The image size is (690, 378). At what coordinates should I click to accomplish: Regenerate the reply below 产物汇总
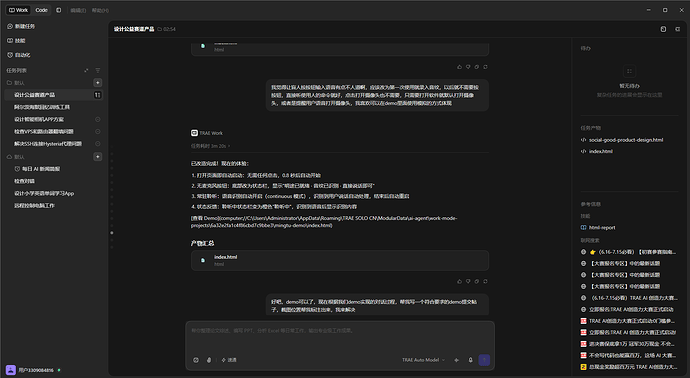point(485,281)
